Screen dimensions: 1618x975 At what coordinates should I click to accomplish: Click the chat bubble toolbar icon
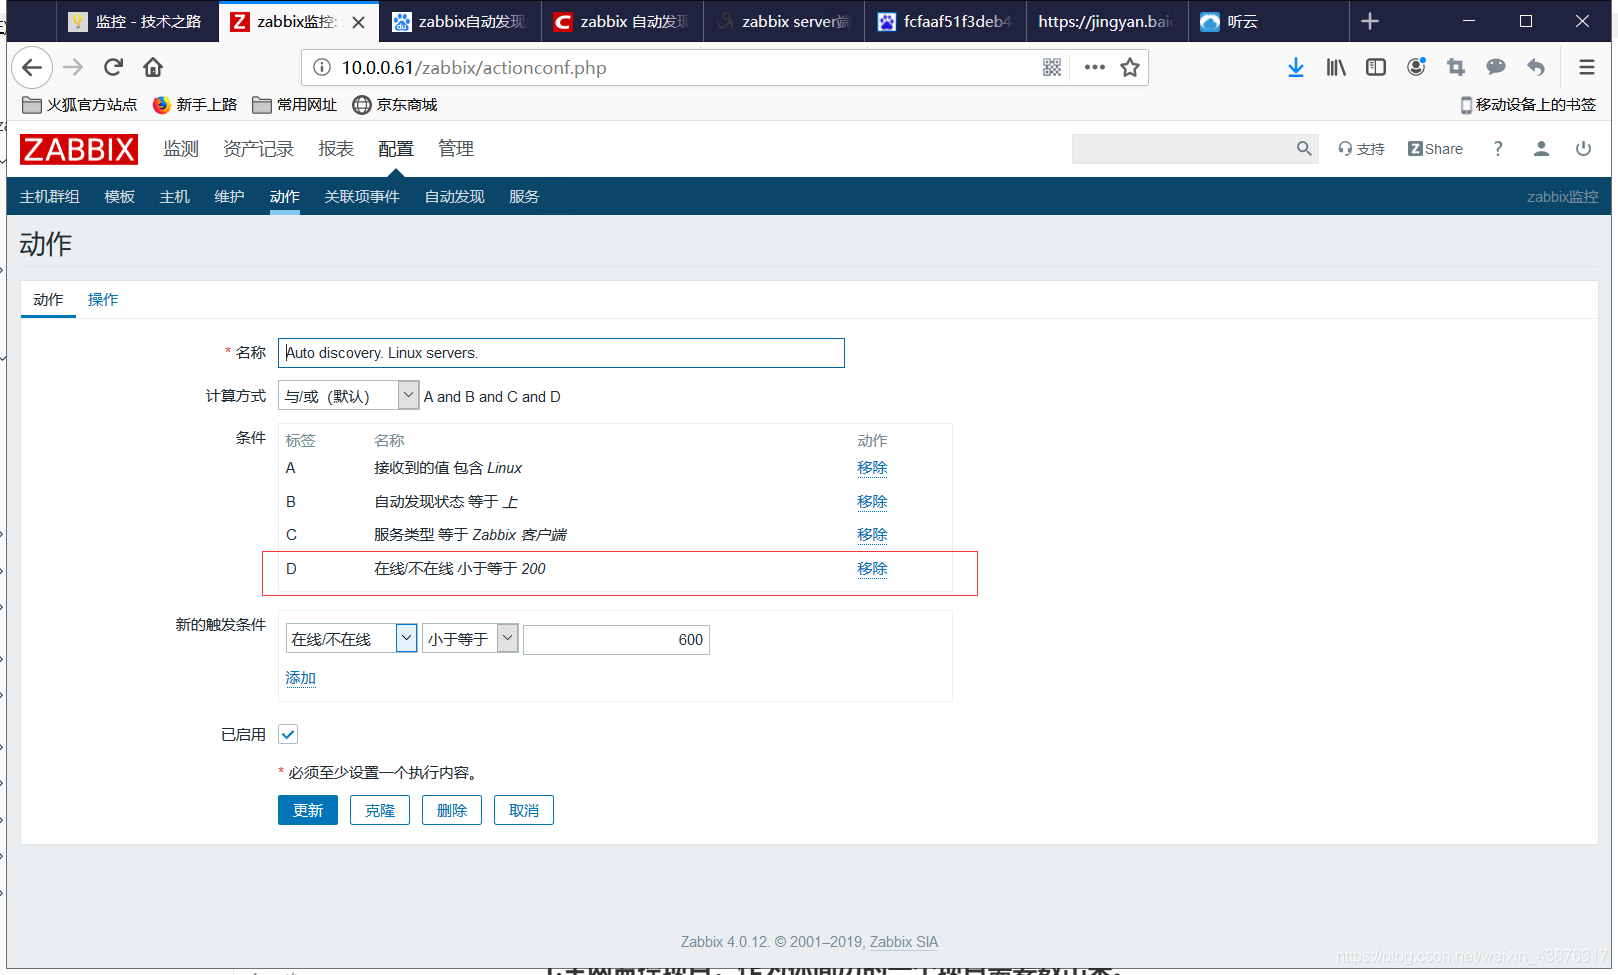pyautogui.click(x=1496, y=67)
